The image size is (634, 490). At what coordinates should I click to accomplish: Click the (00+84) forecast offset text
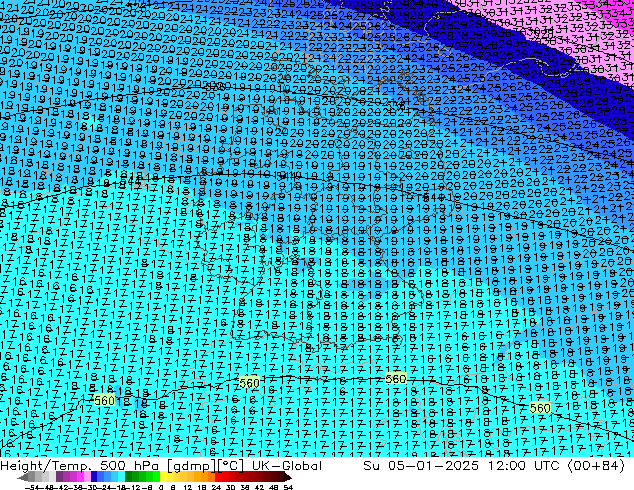pos(596,466)
